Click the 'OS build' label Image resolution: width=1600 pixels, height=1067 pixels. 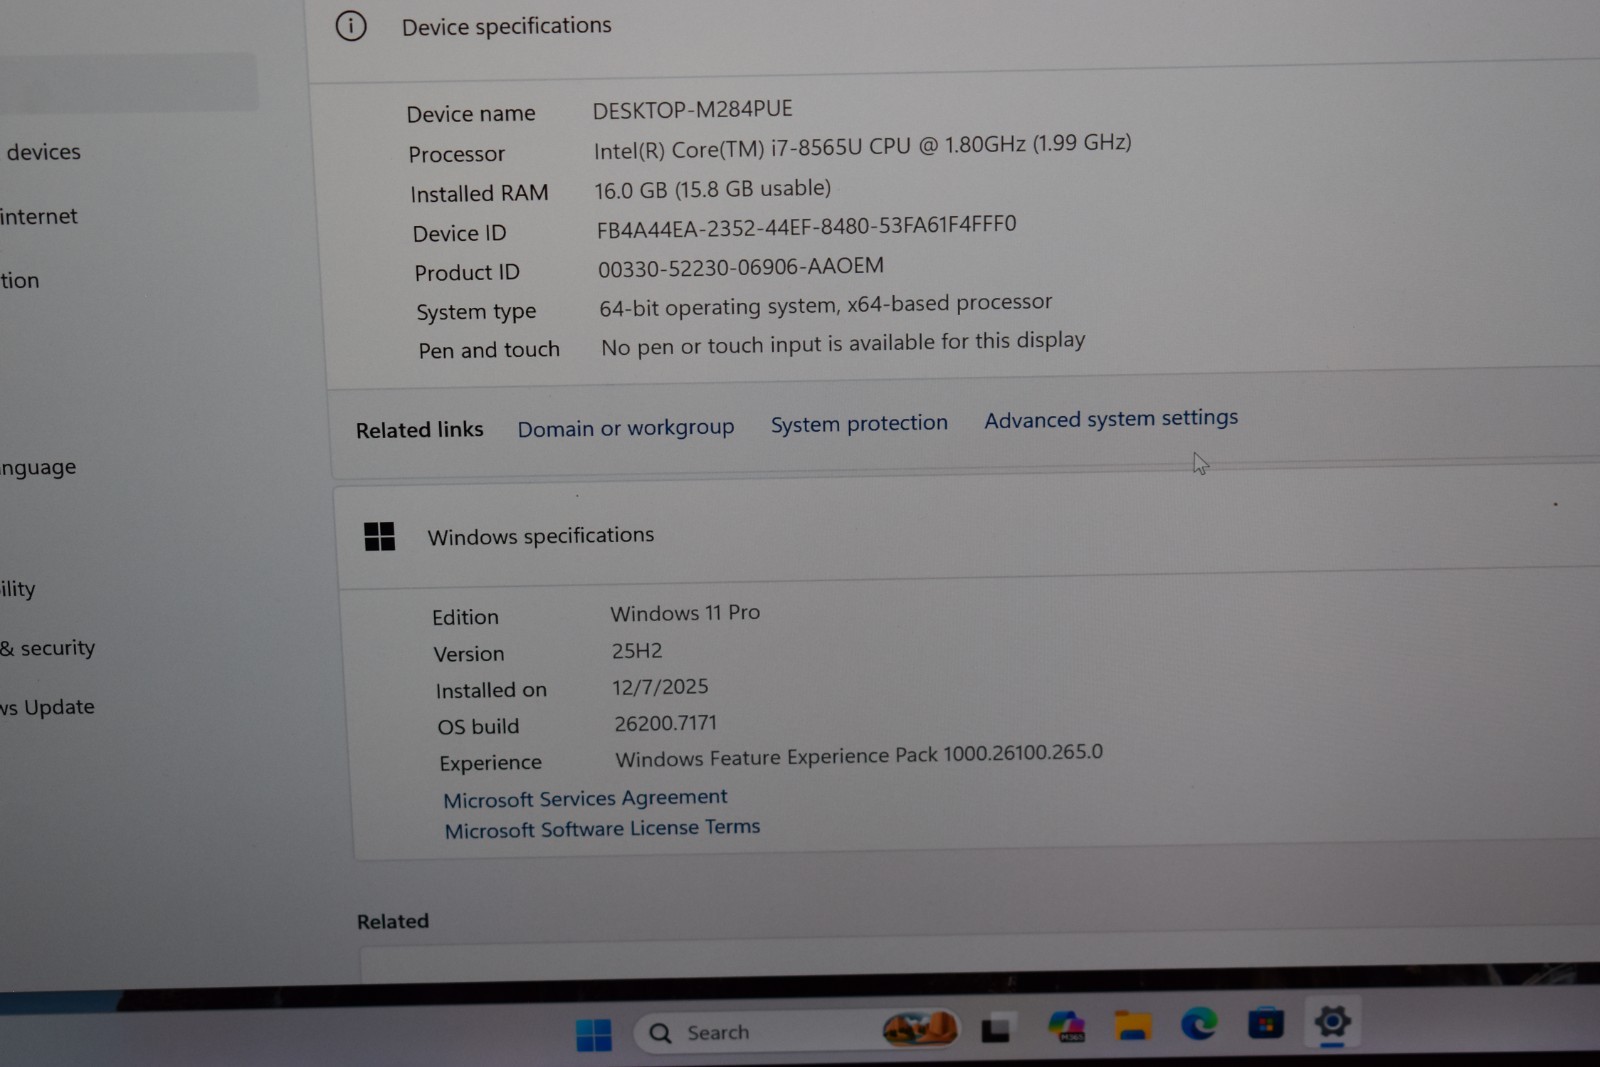478,726
